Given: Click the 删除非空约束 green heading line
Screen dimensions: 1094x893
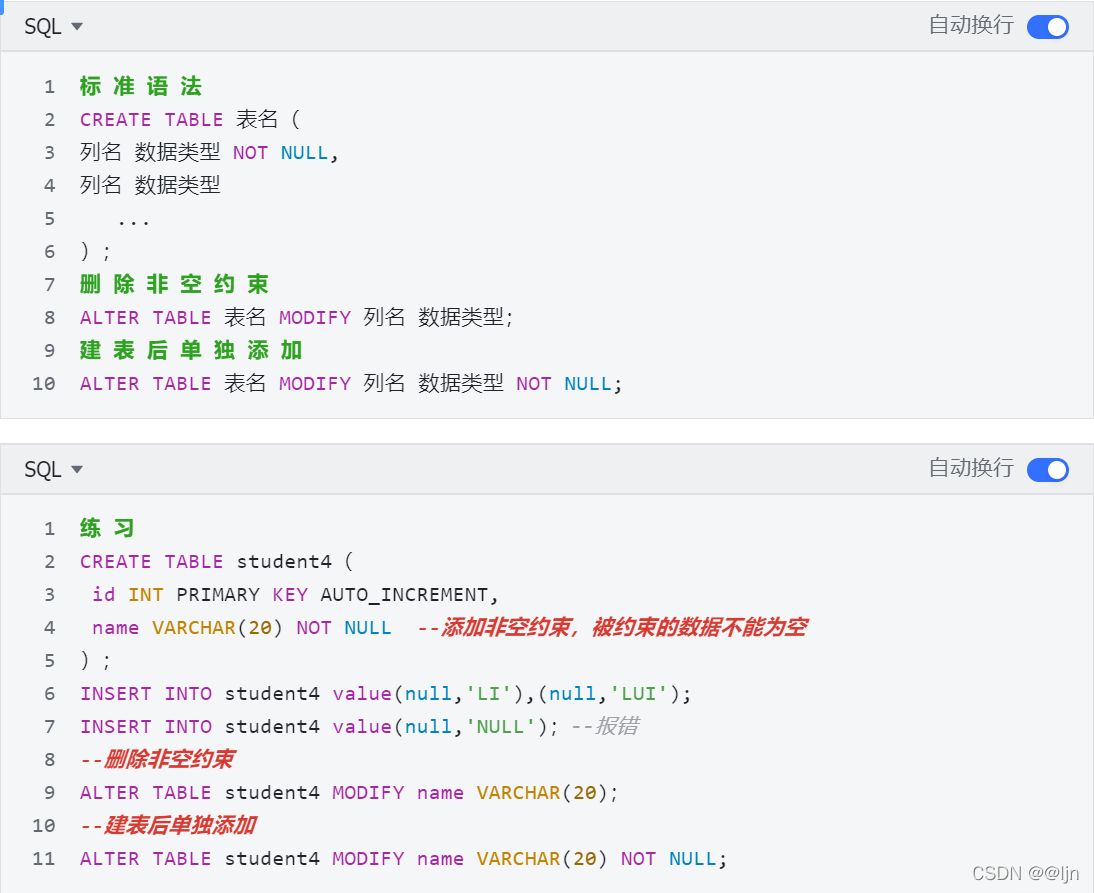Looking at the screenshot, I should click(x=174, y=285).
